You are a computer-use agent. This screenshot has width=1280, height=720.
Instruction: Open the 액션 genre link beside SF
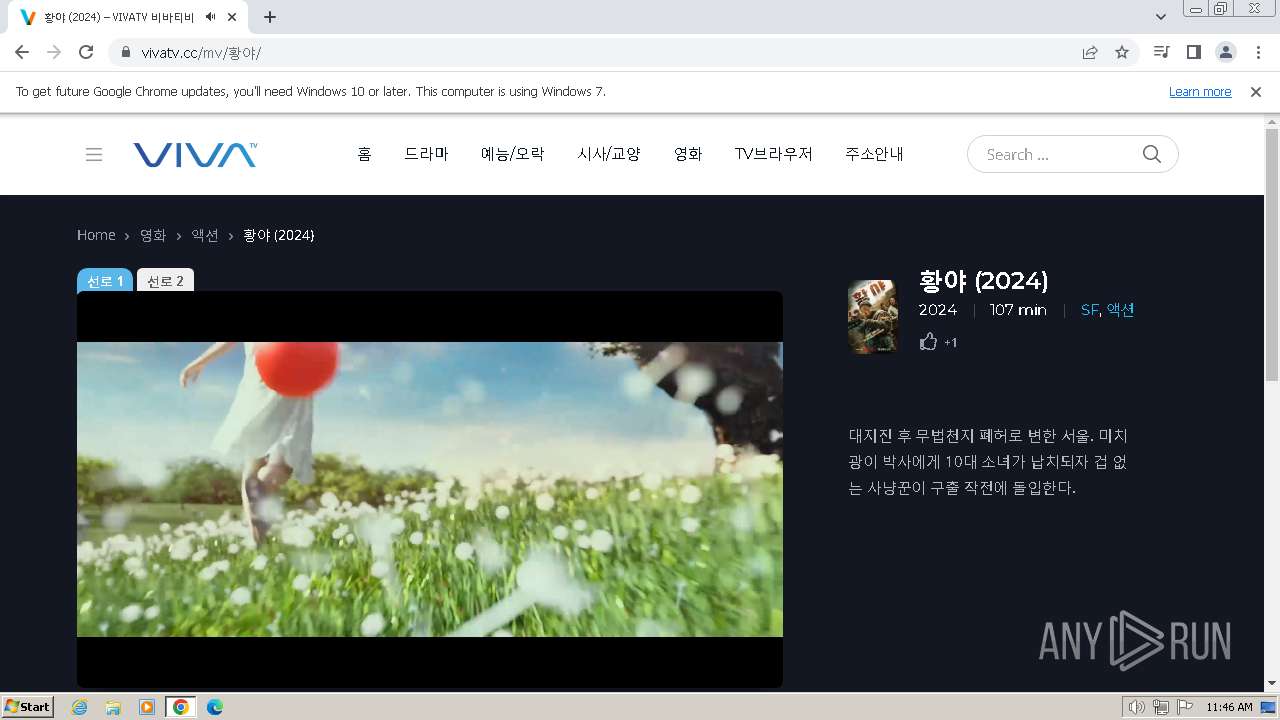click(1120, 310)
